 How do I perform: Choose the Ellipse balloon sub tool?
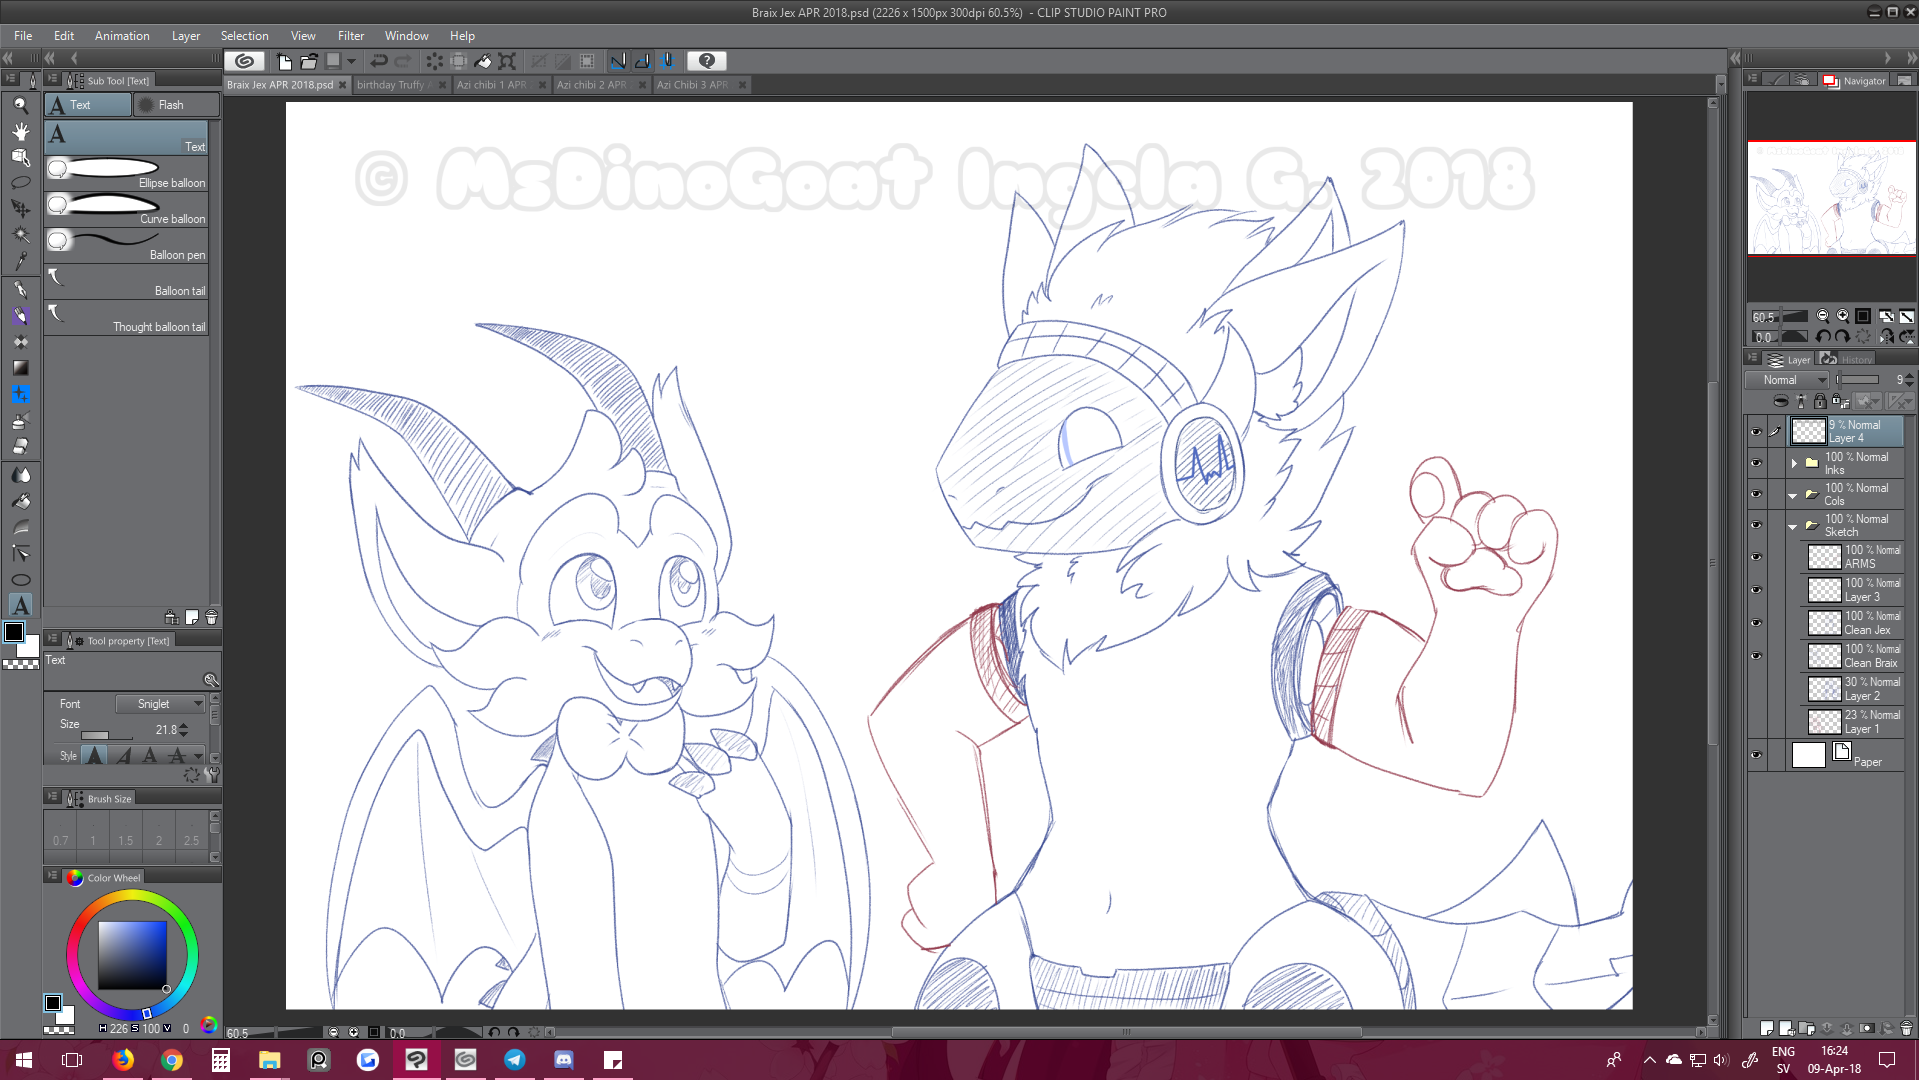tap(126, 174)
